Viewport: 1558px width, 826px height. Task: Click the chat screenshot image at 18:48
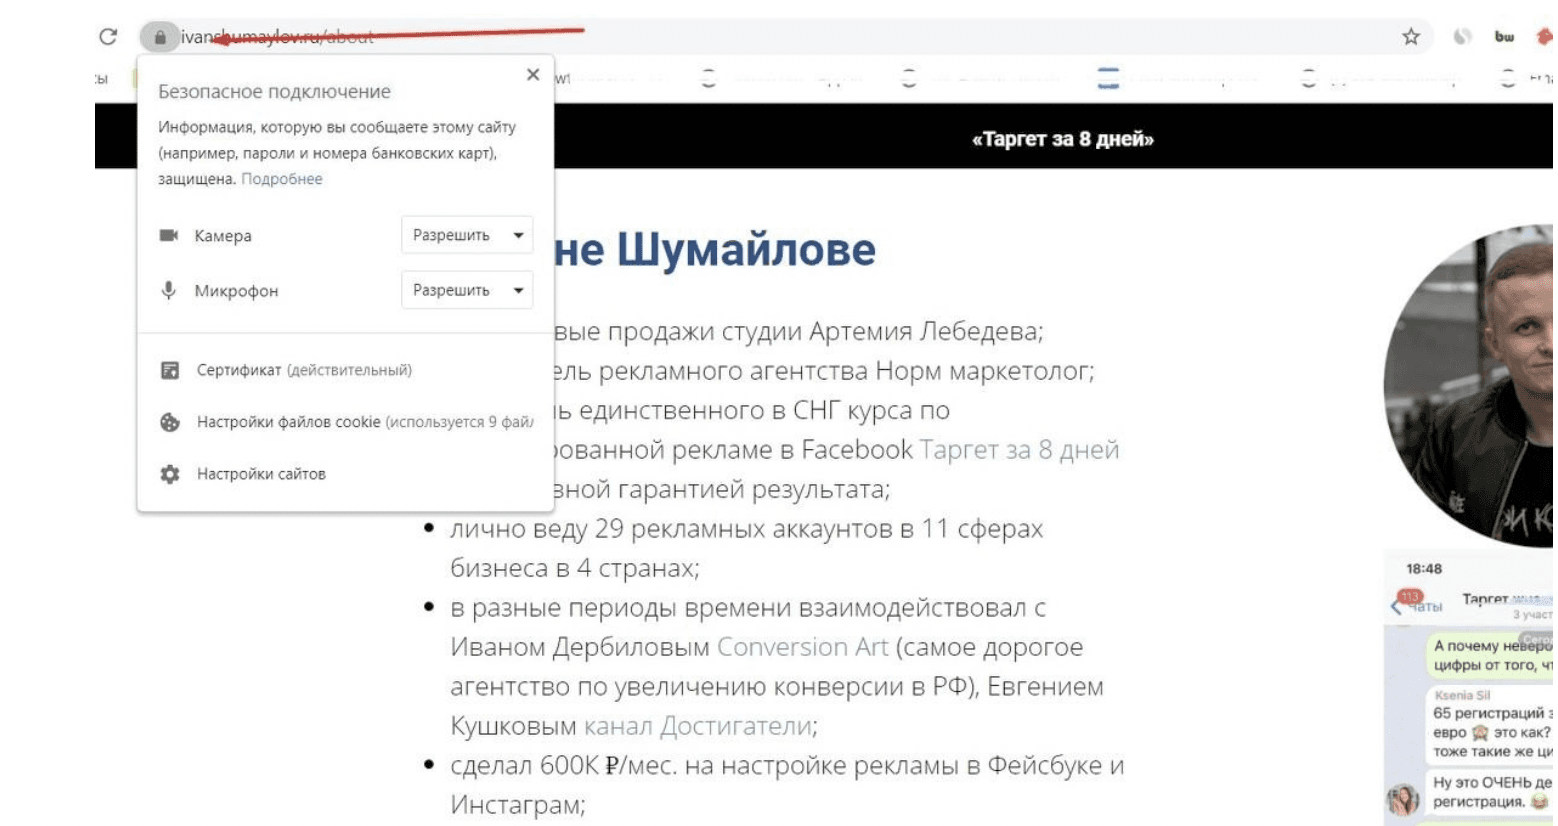point(1470,688)
